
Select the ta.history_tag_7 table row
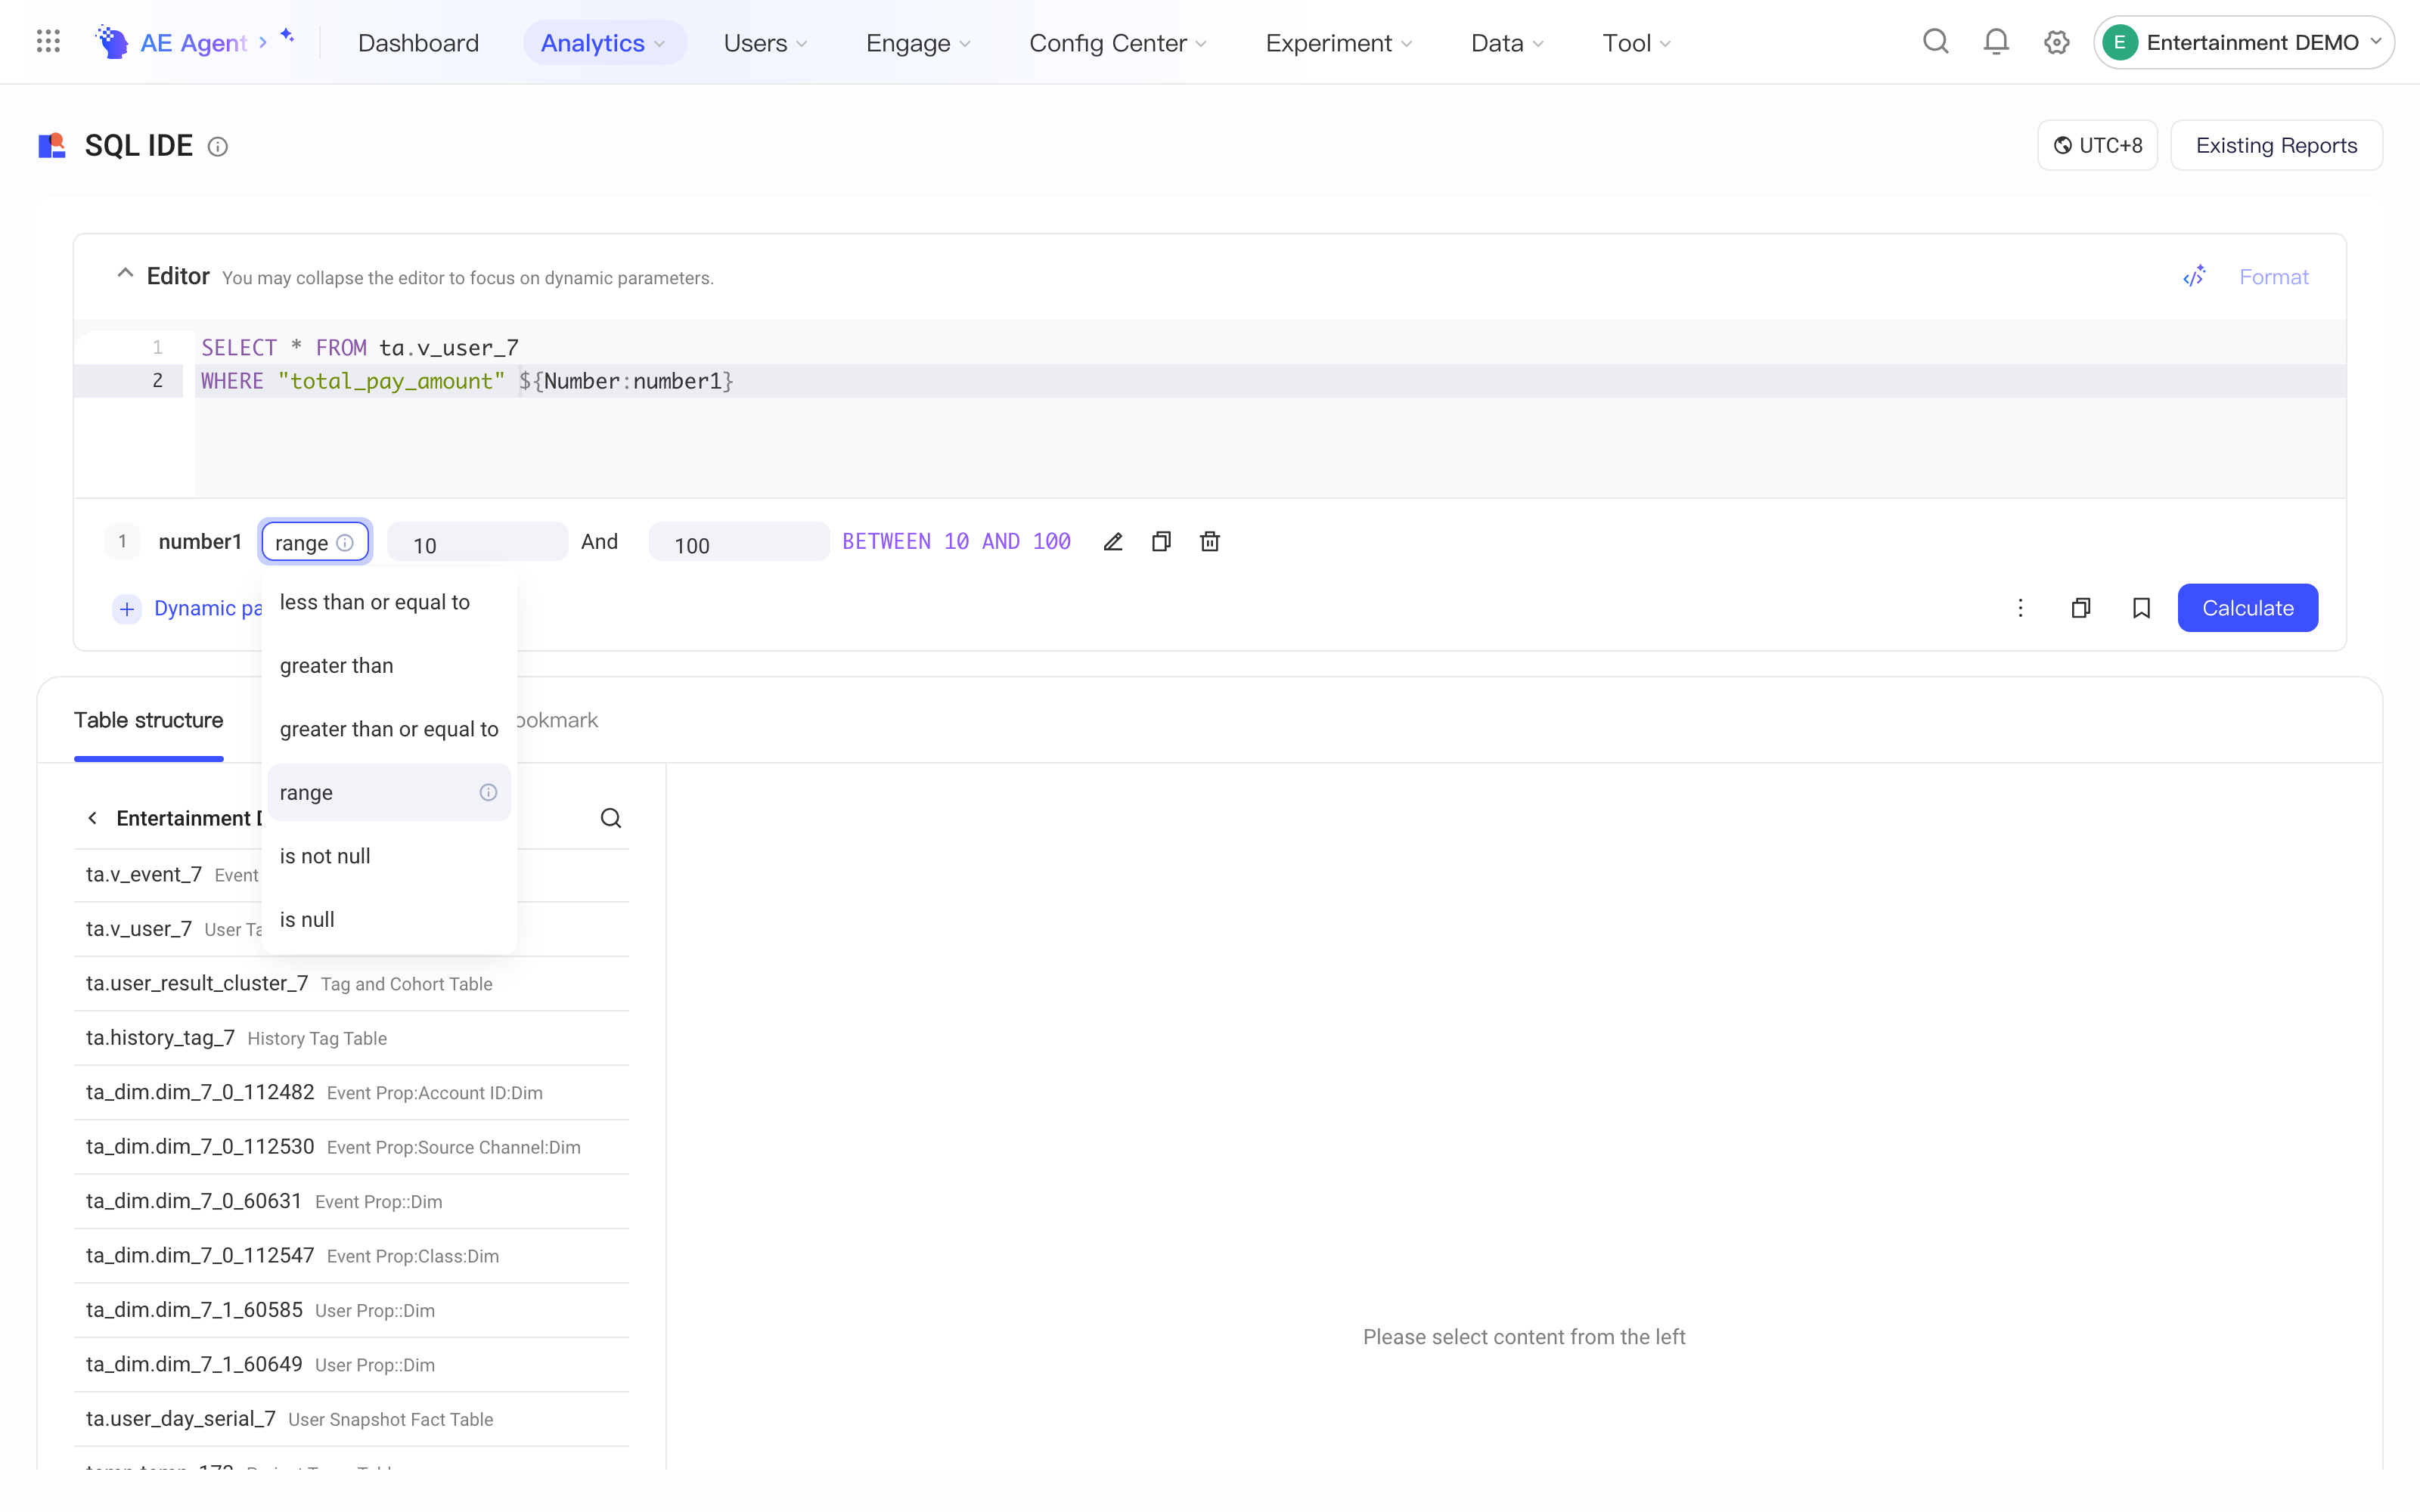click(351, 1038)
